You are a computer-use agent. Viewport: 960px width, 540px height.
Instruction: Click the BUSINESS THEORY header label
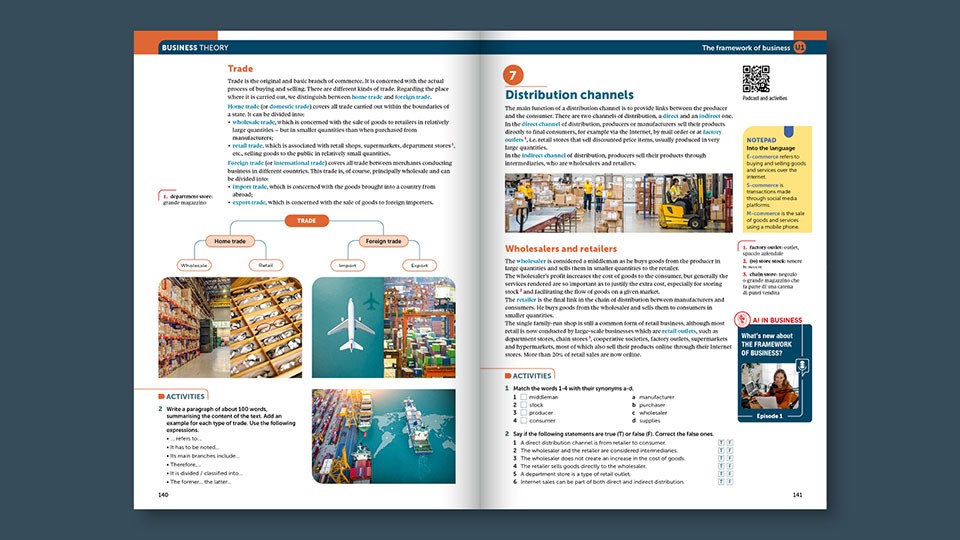195,47
